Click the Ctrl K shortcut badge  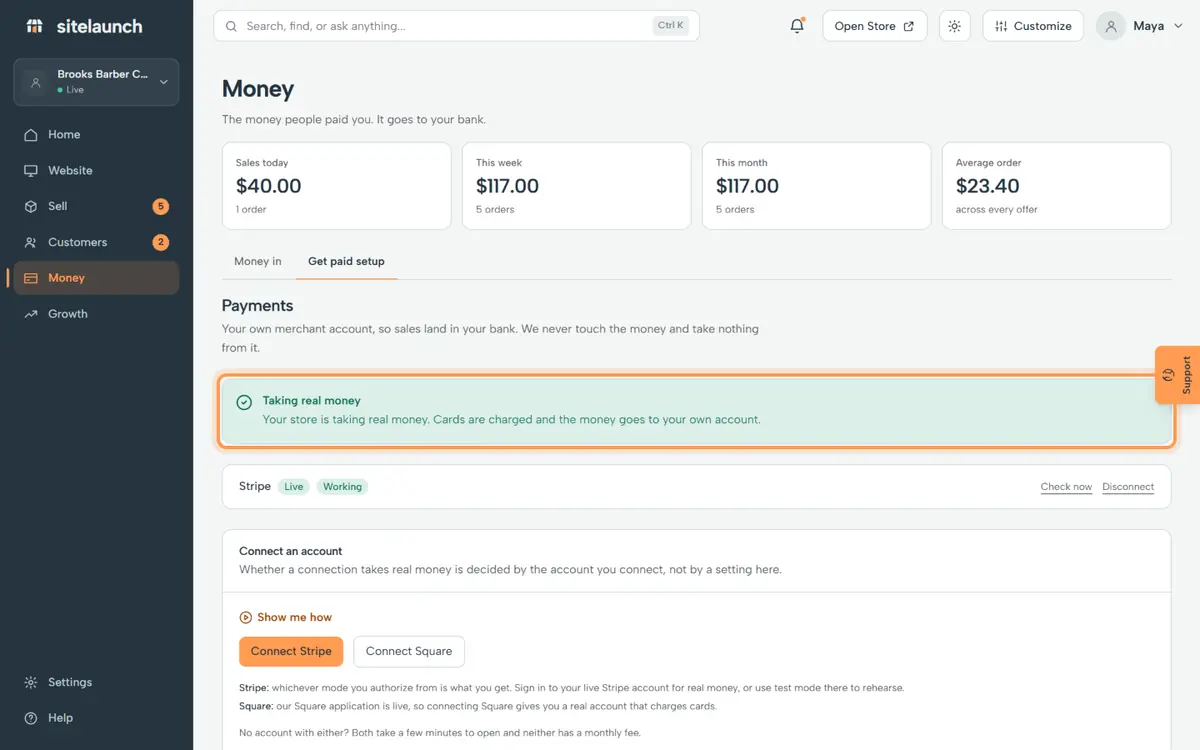point(671,26)
